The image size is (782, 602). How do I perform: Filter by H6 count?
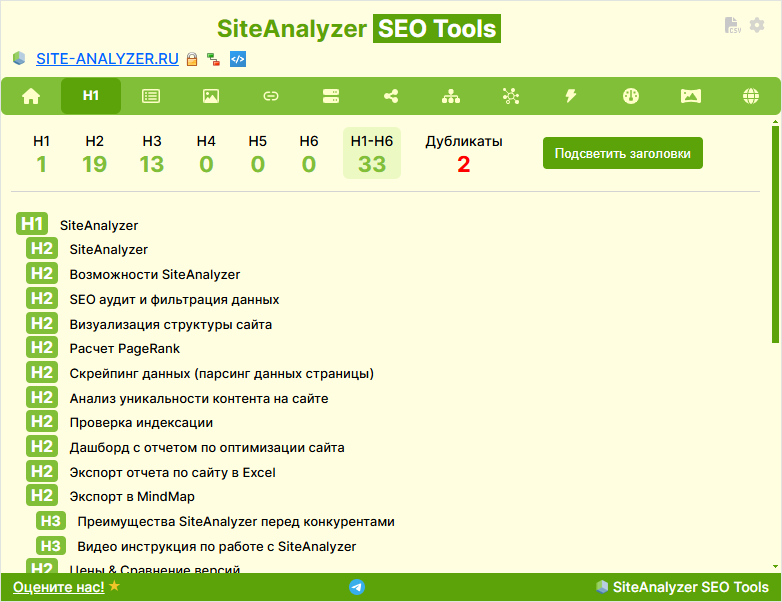tap(309, 154)
